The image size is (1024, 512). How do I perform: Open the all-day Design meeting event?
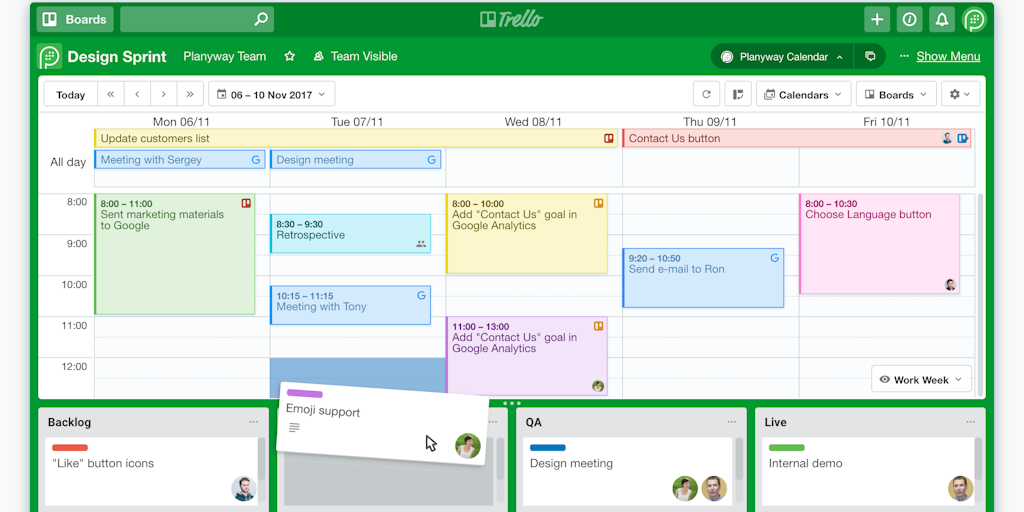(355, 159)
